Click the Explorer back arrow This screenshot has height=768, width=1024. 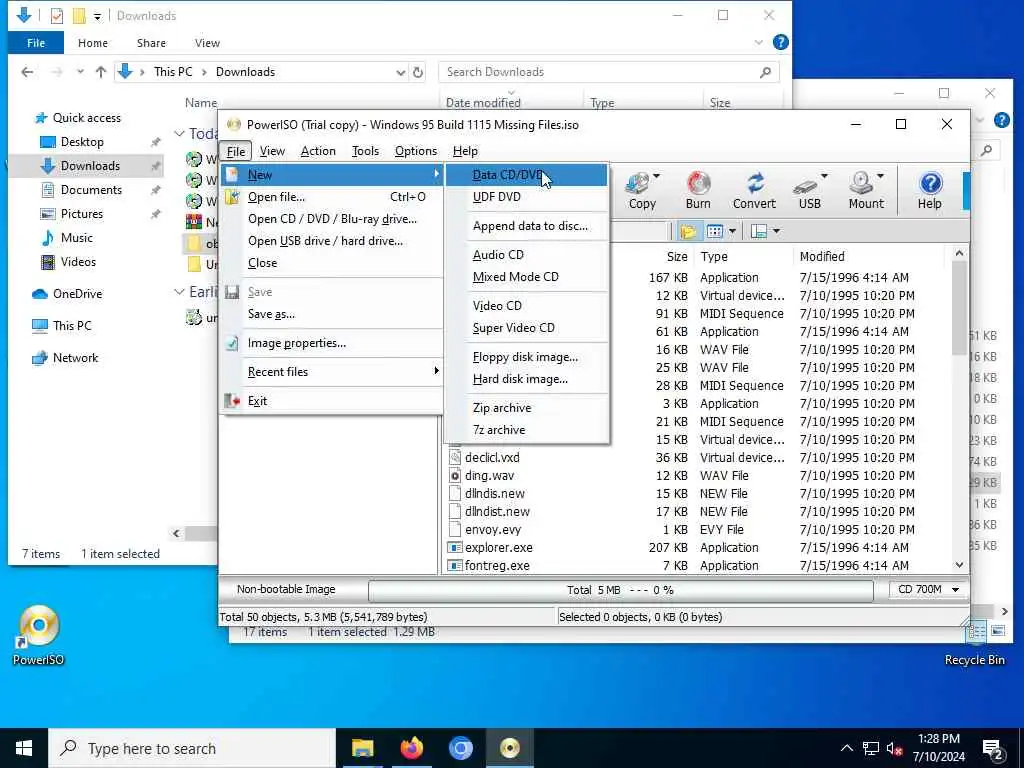27,72
